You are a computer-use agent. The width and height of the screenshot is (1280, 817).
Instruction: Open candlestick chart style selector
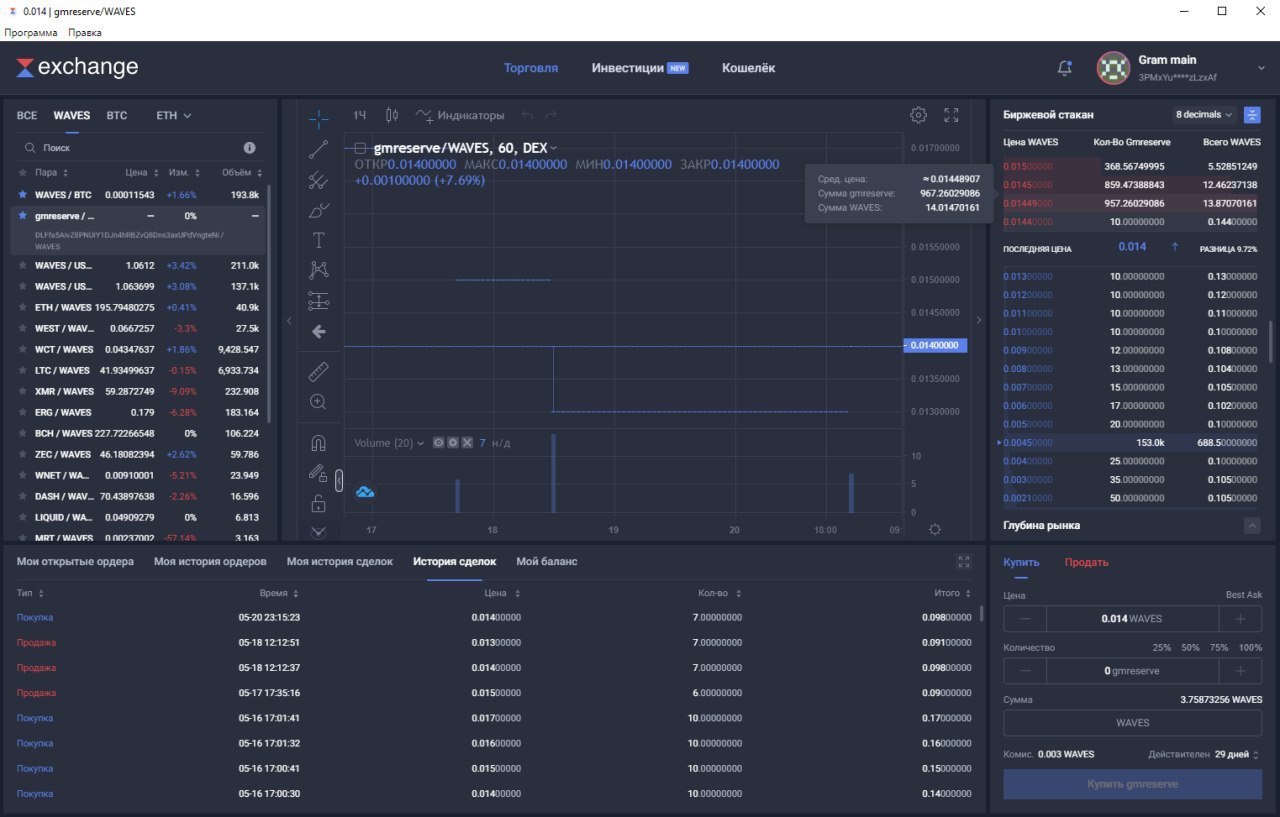coord(391,115)
